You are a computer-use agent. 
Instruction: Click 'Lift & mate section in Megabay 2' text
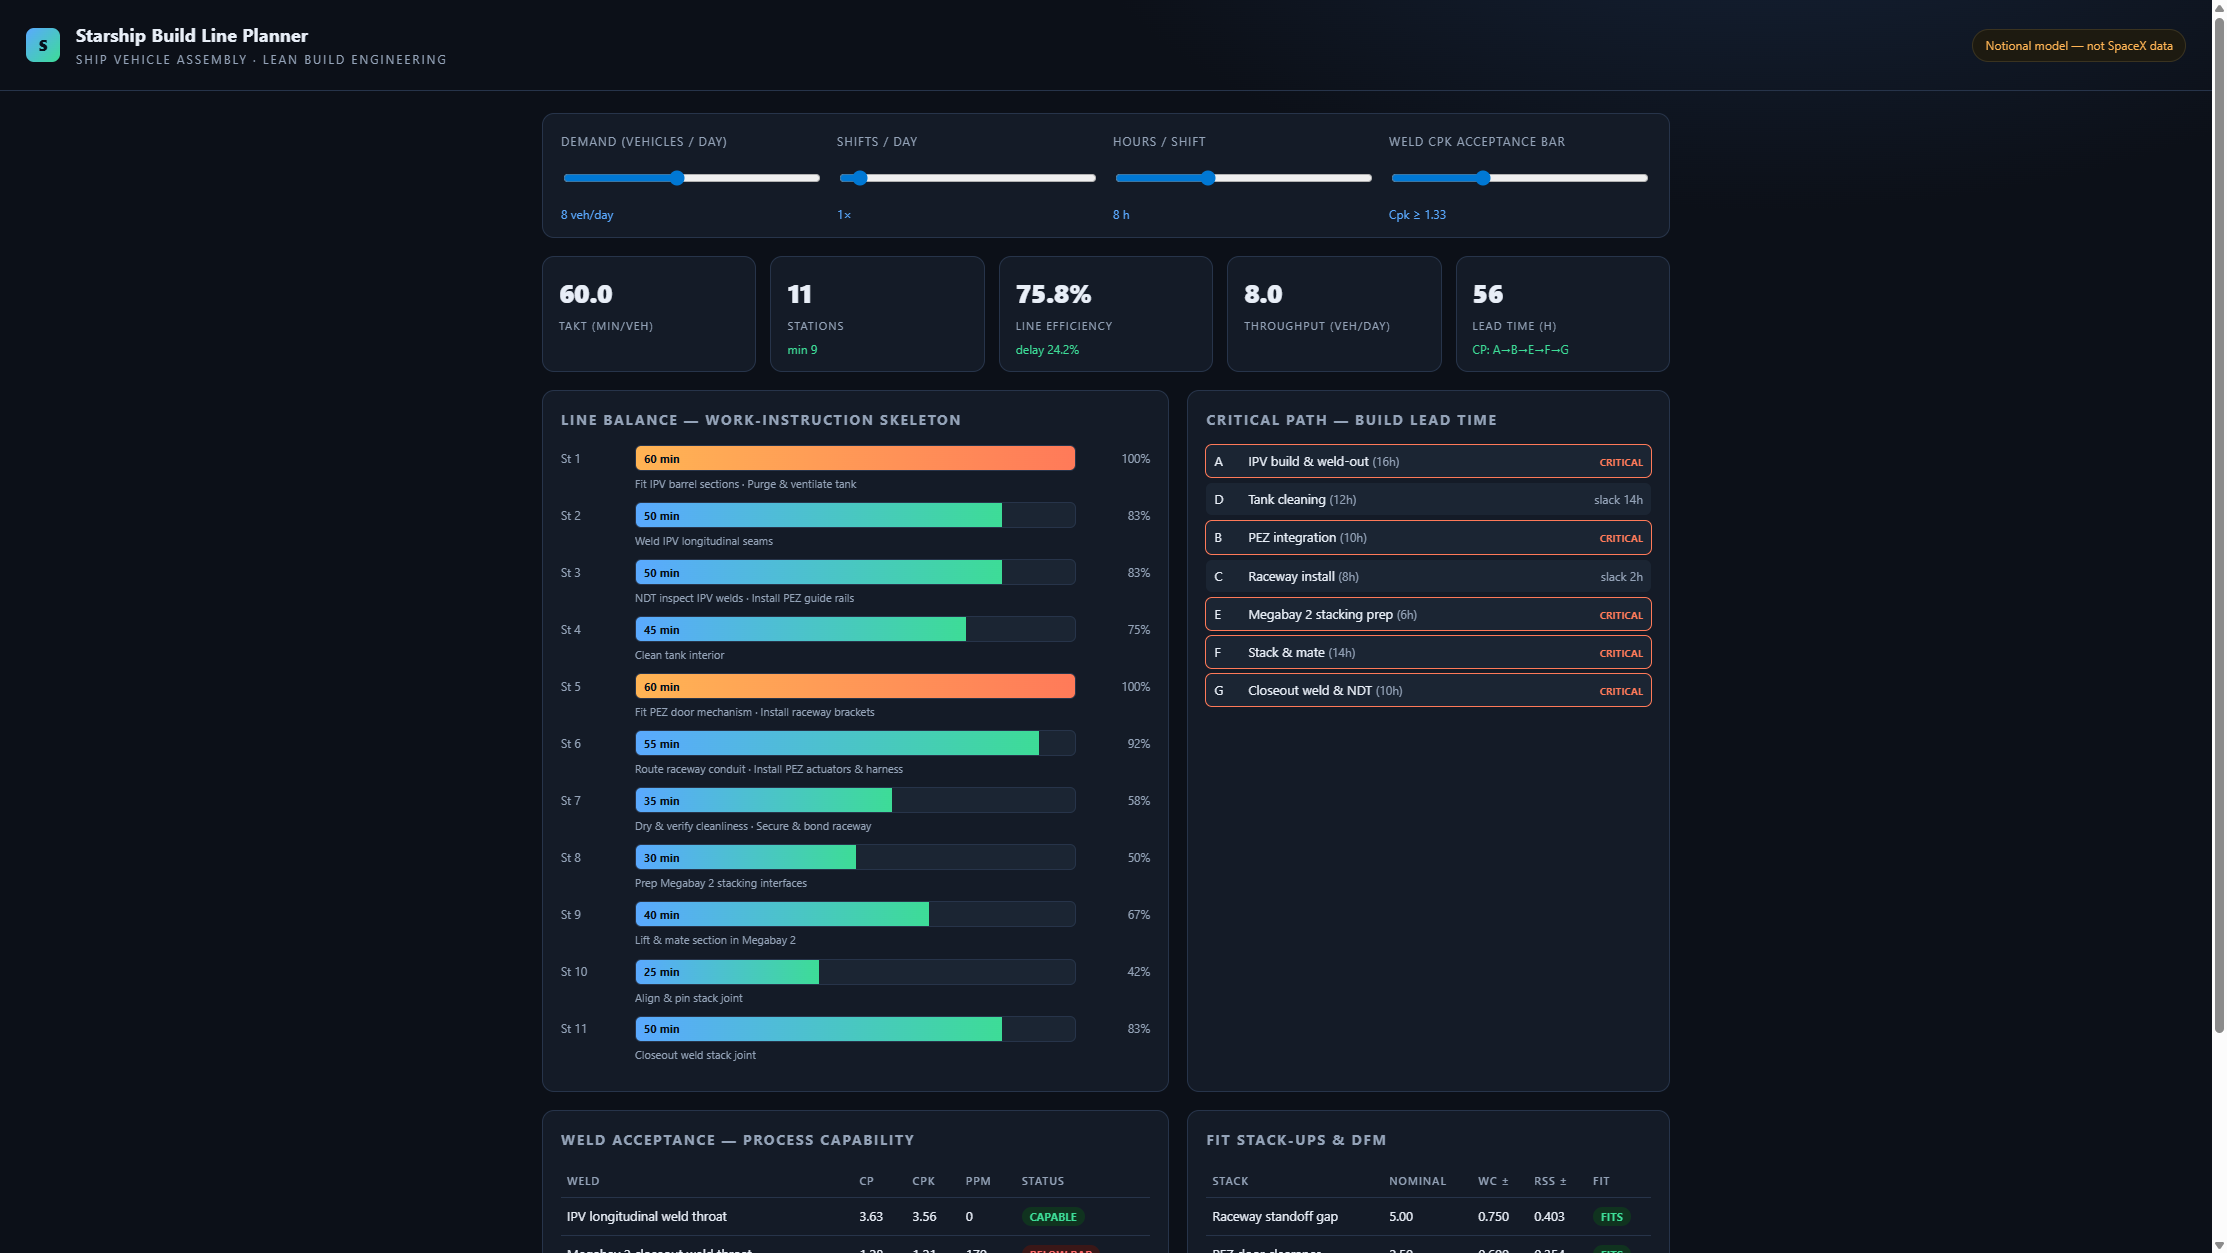point(715,940)
